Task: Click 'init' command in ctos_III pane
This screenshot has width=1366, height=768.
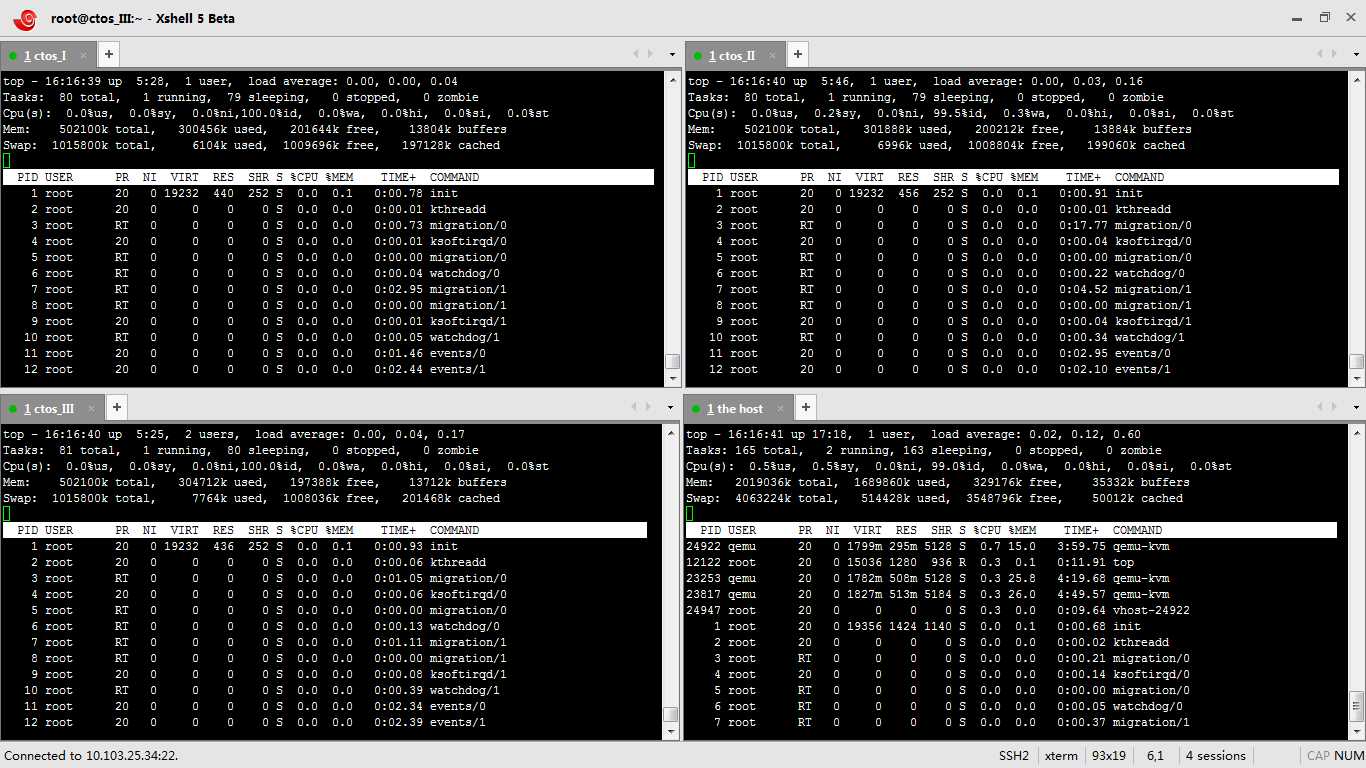Action: 444,546
